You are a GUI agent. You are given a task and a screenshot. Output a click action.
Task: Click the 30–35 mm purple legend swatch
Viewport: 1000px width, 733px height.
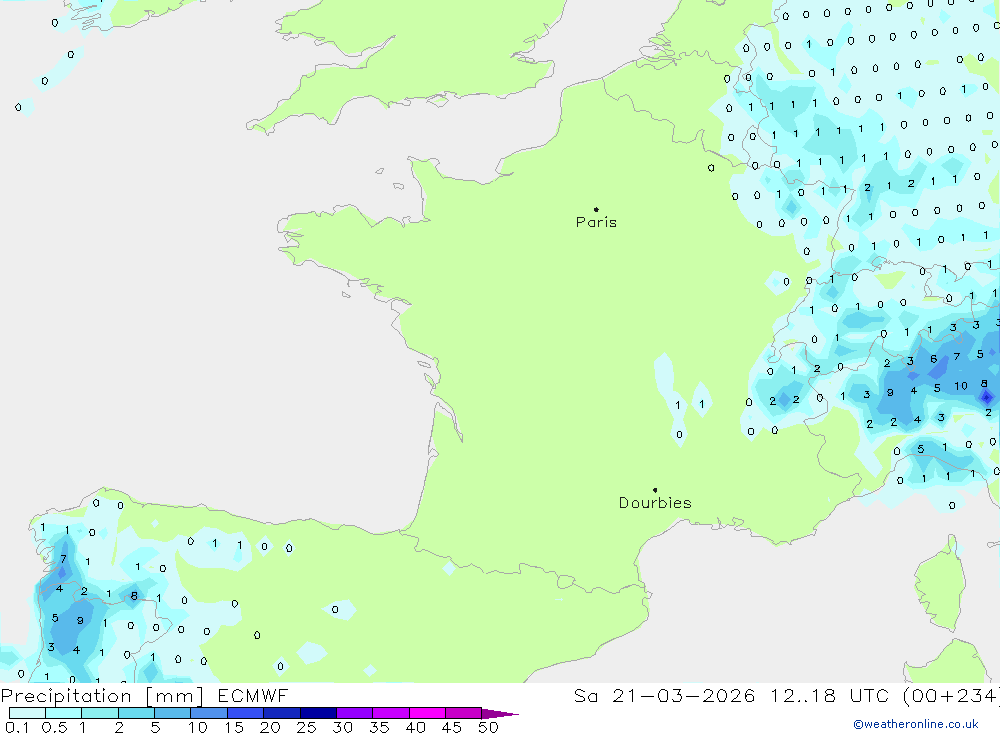355,713
